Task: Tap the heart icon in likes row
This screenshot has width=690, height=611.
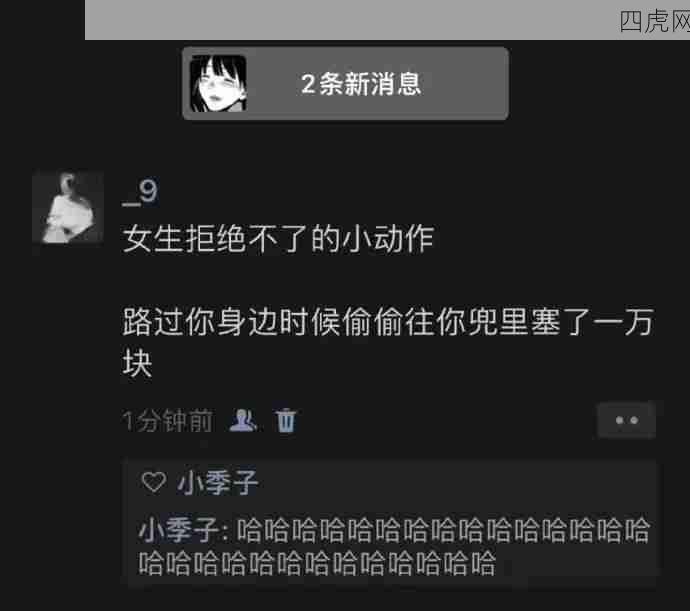Action: click(x=154, y=482)
